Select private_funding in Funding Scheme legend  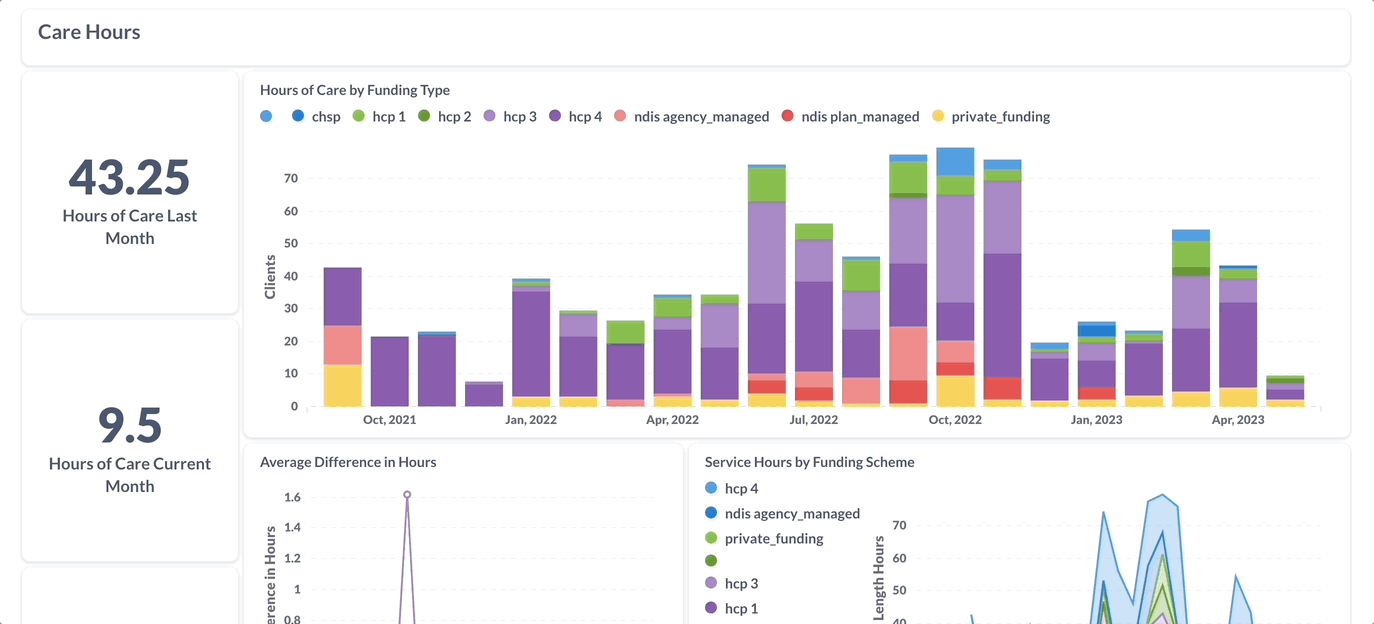[x=773, y=538]
